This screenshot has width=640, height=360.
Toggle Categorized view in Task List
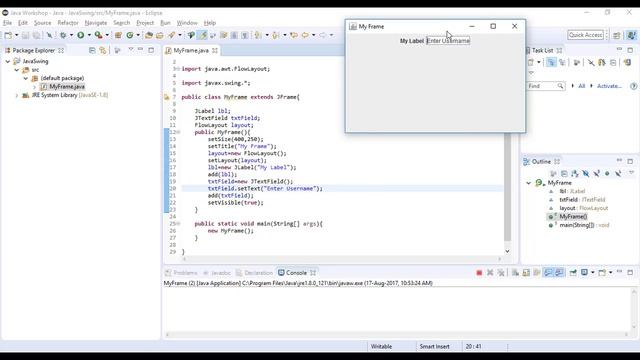[551, 62]
